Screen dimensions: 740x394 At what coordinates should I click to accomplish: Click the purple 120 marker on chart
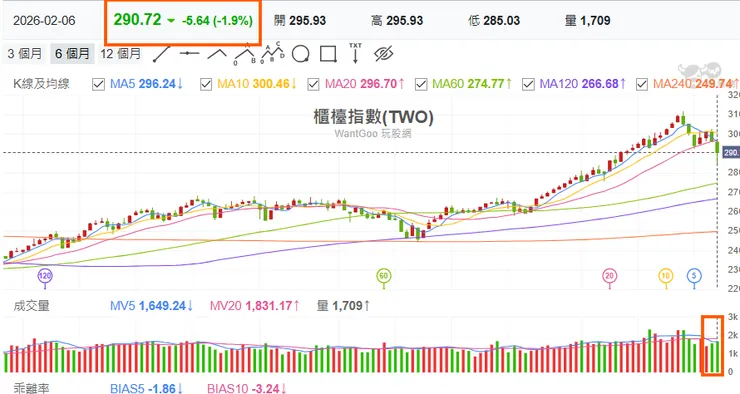45,277
